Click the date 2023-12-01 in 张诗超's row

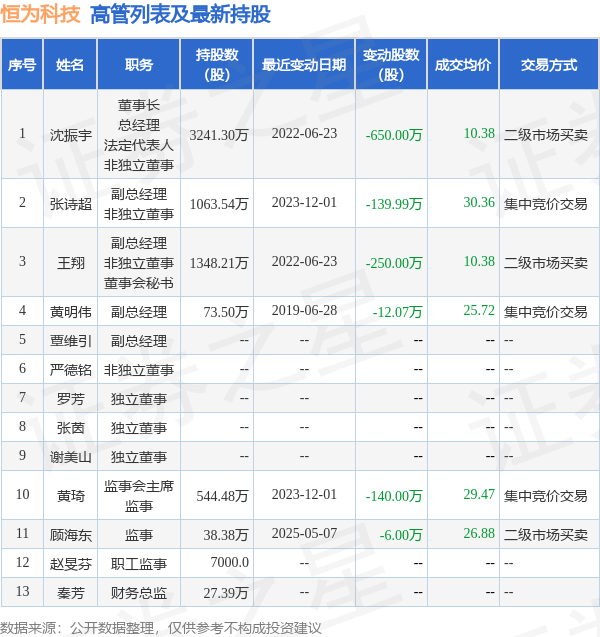point(304,202)
